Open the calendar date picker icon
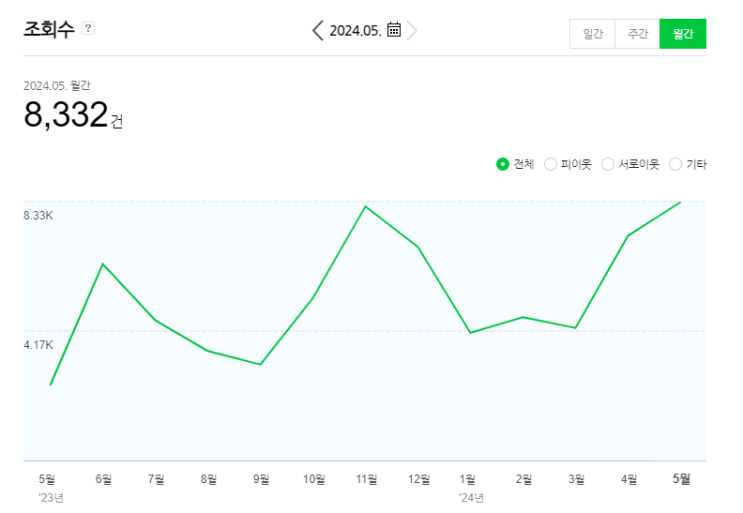 point(394,29)
